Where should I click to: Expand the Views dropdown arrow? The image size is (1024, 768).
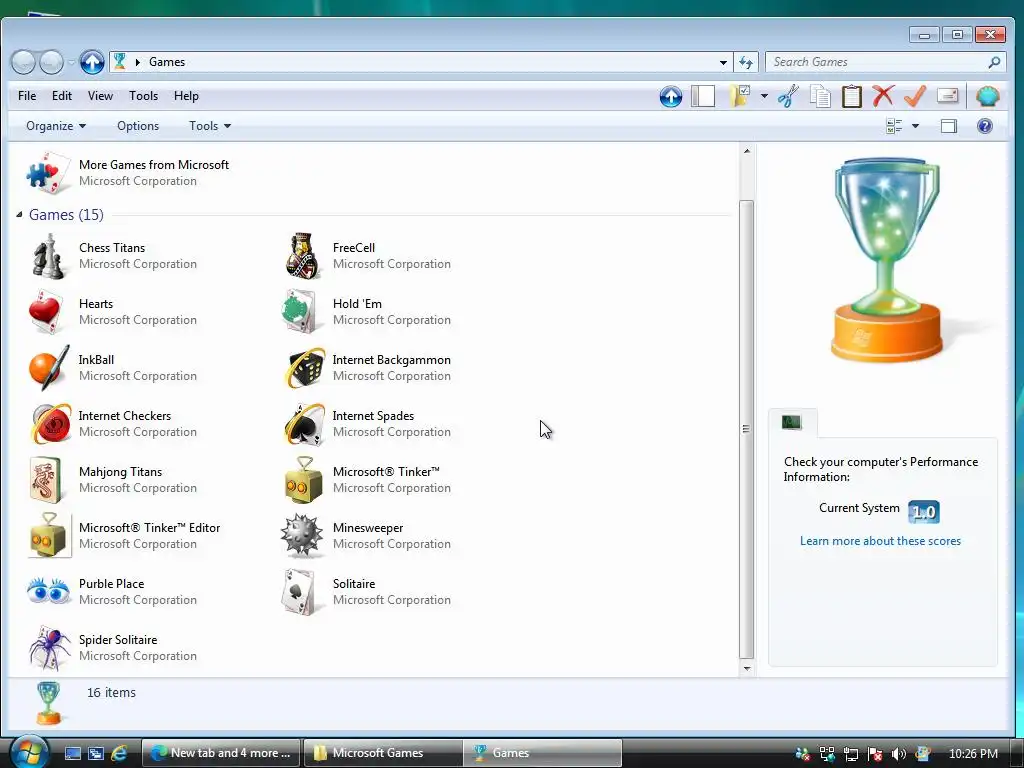[915, 126]
